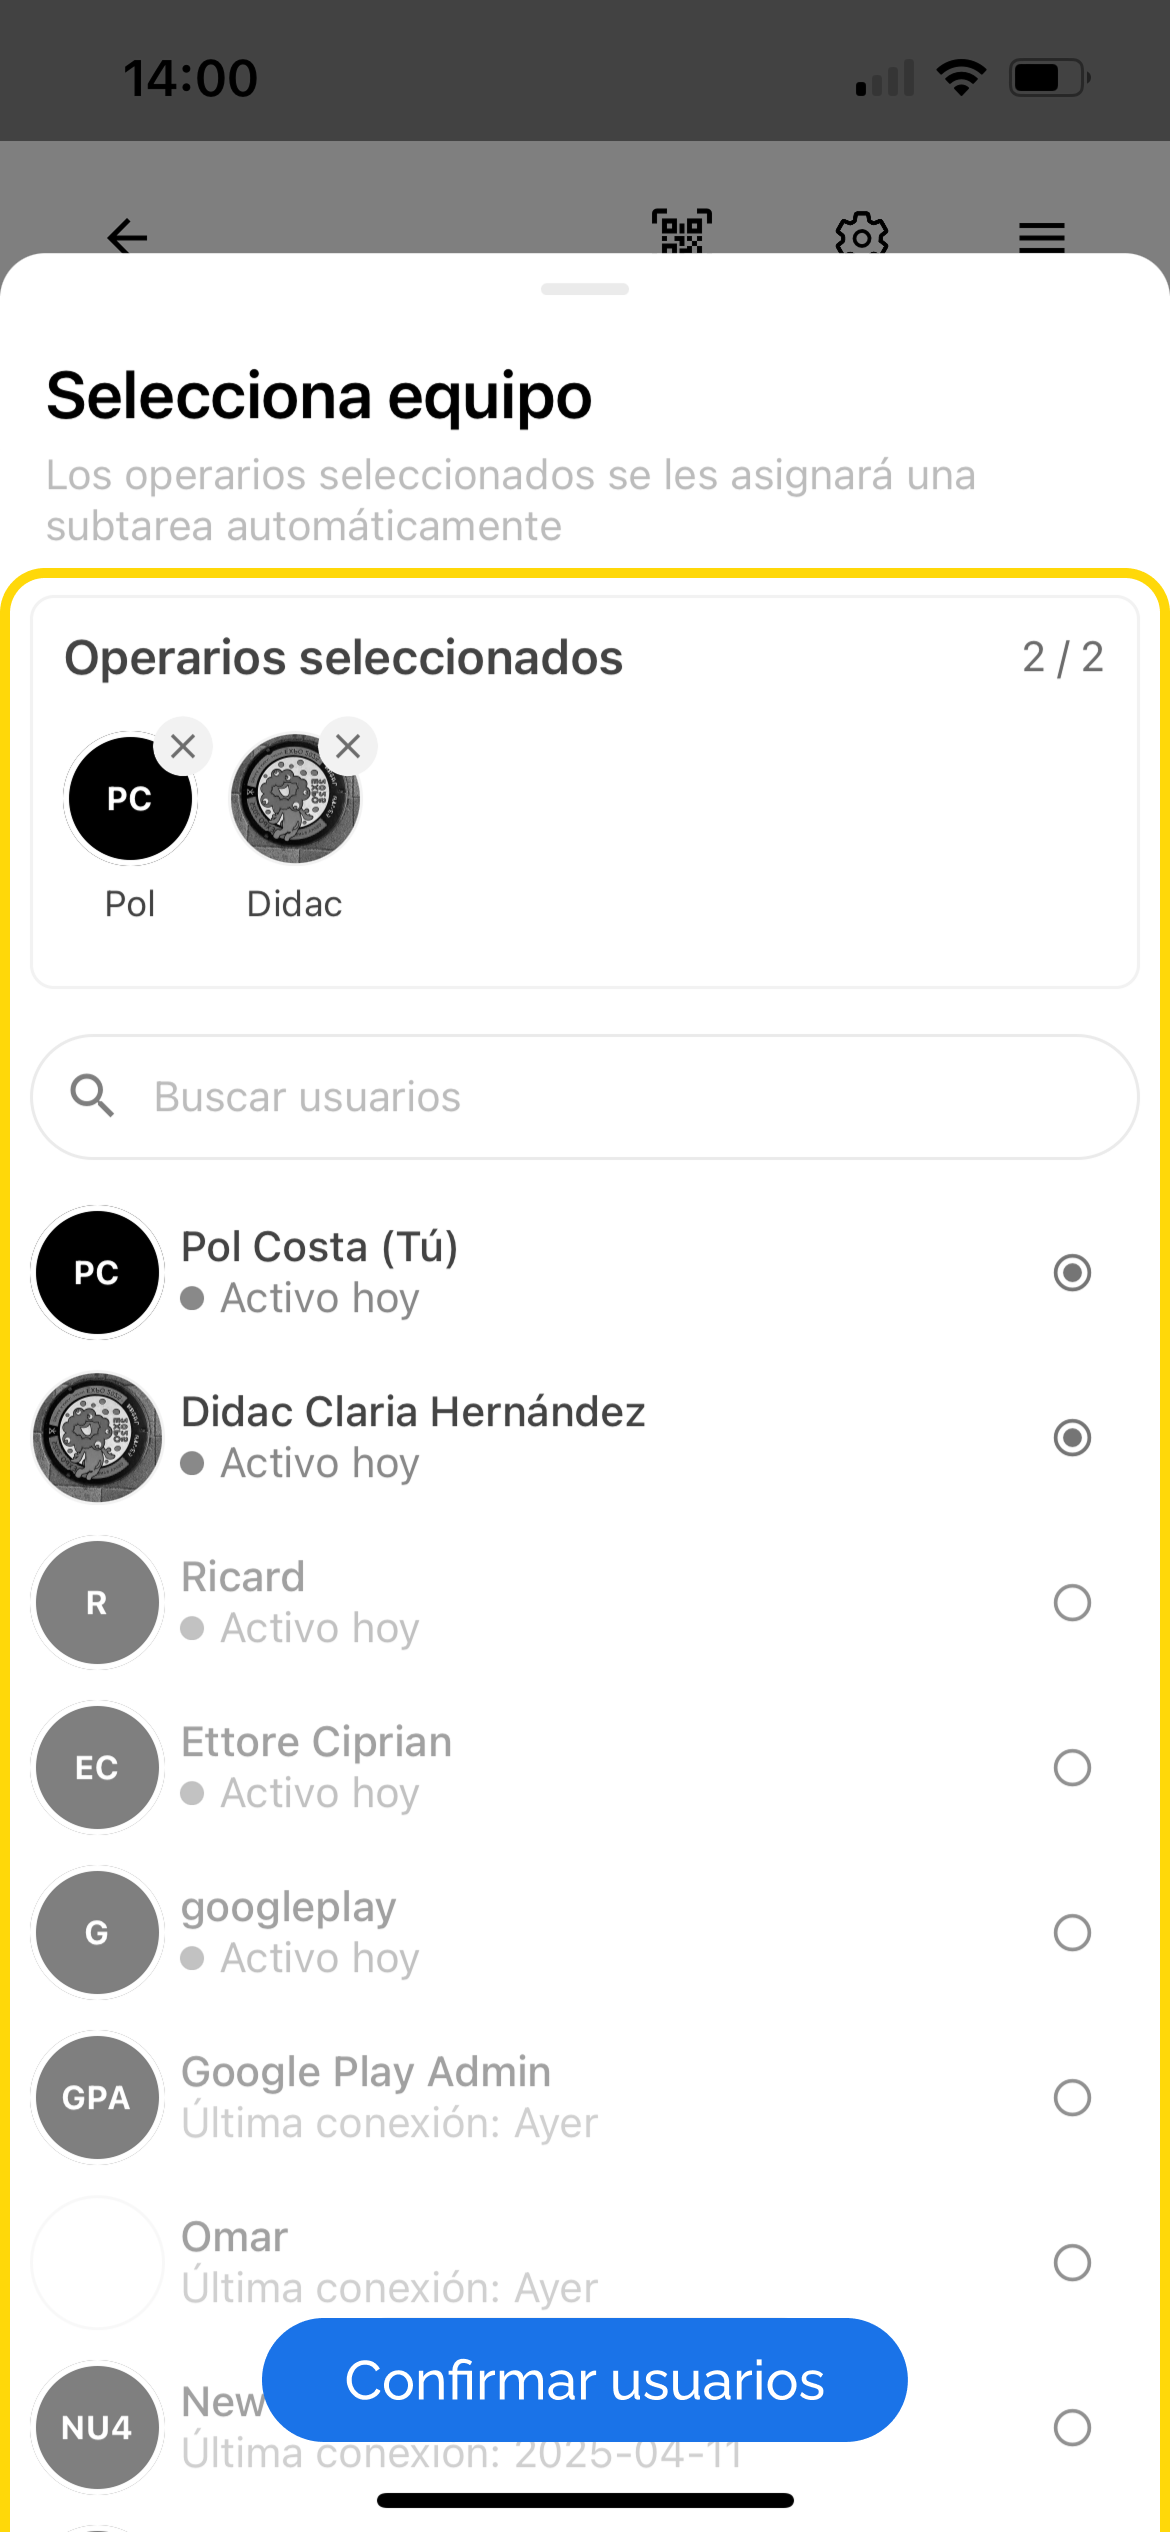
Task: Tap Didac's photo avatar in selected operators
Action: click(x=294, y=799)
